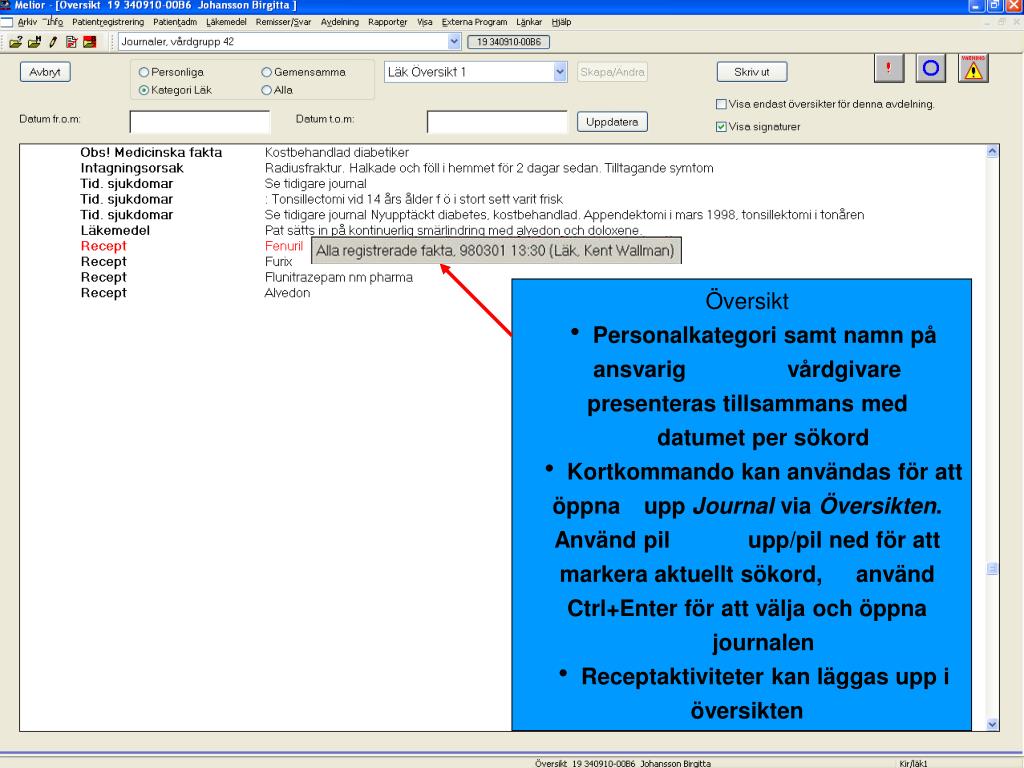Click the Uppdatera button
Viewport: 1024px width, 768px height.
(x=612, y=122)
